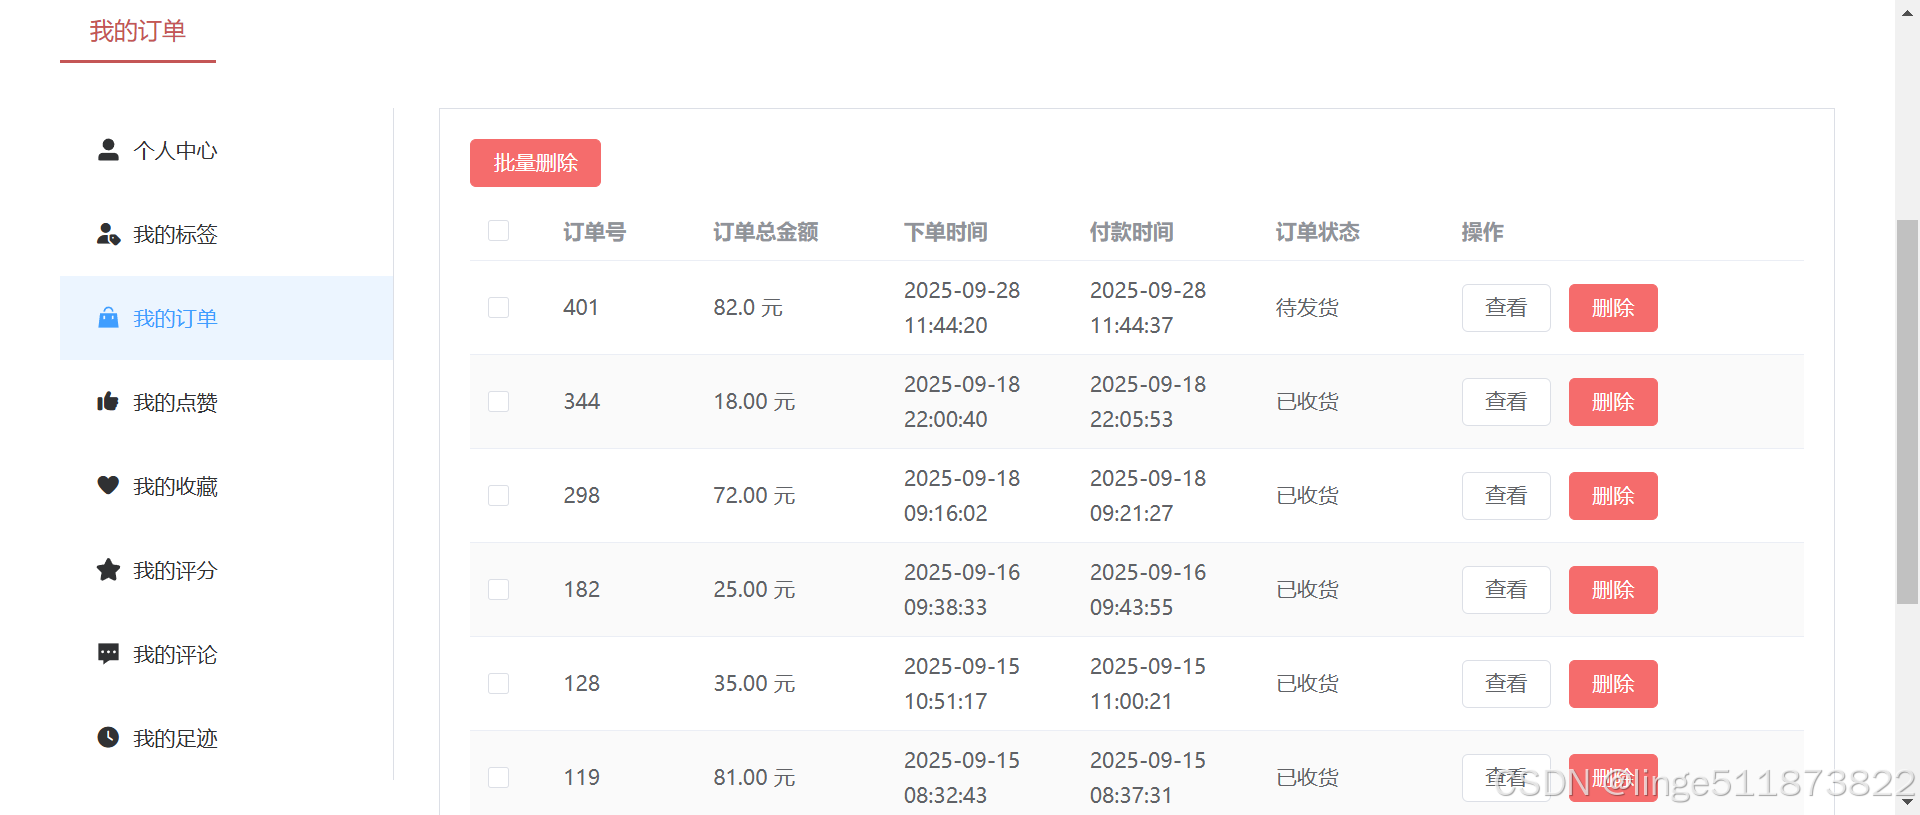This screenshot has width=1920, height=815.
Task: Click the thumbs-up icon beside 我的点赞
Action: pyautogui.click(x=108, y=402)
